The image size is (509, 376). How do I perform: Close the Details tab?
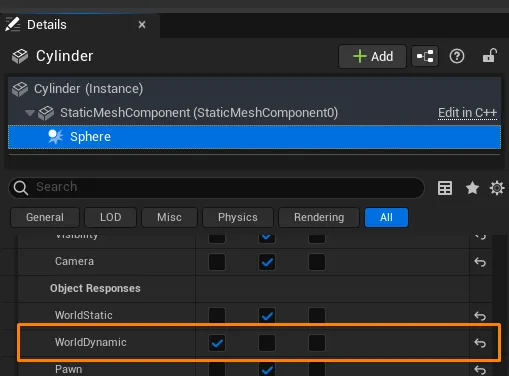(x=142, y=25)
